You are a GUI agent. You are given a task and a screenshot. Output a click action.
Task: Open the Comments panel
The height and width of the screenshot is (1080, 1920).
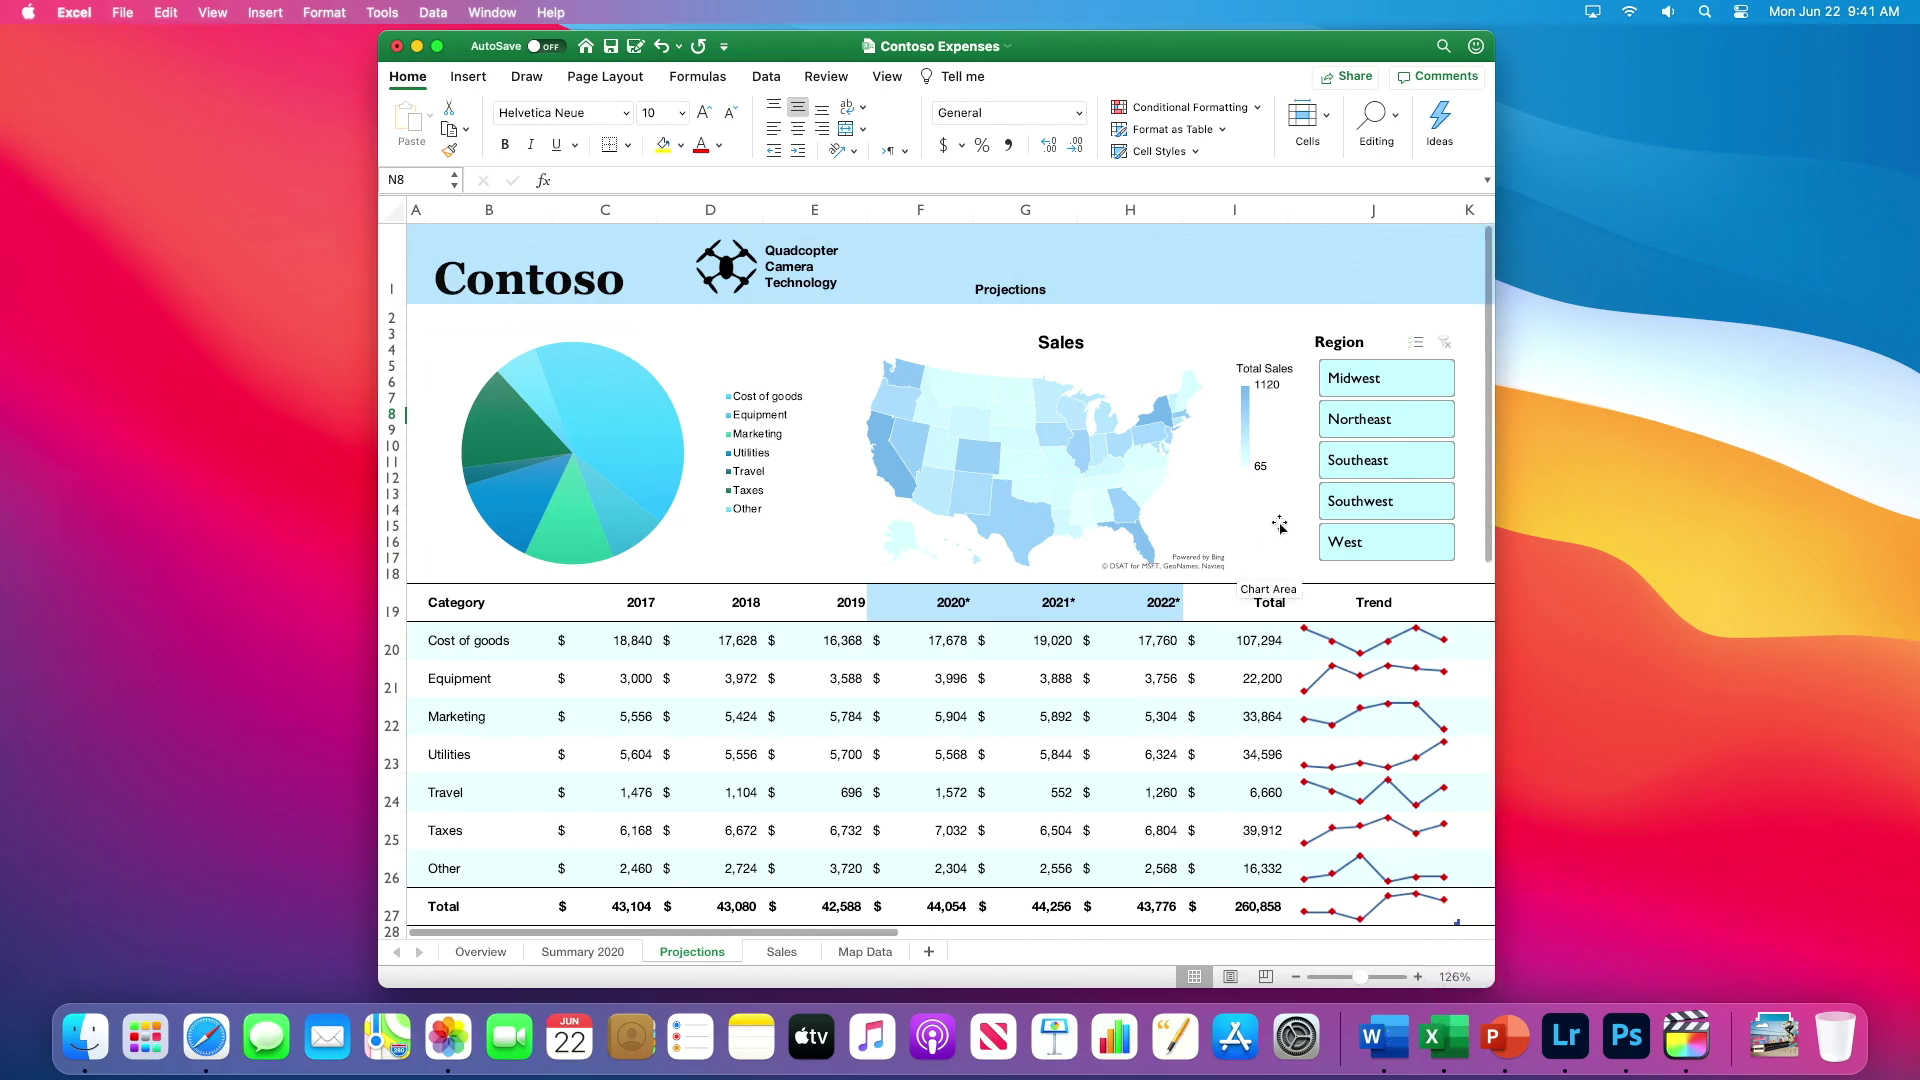1437,76
